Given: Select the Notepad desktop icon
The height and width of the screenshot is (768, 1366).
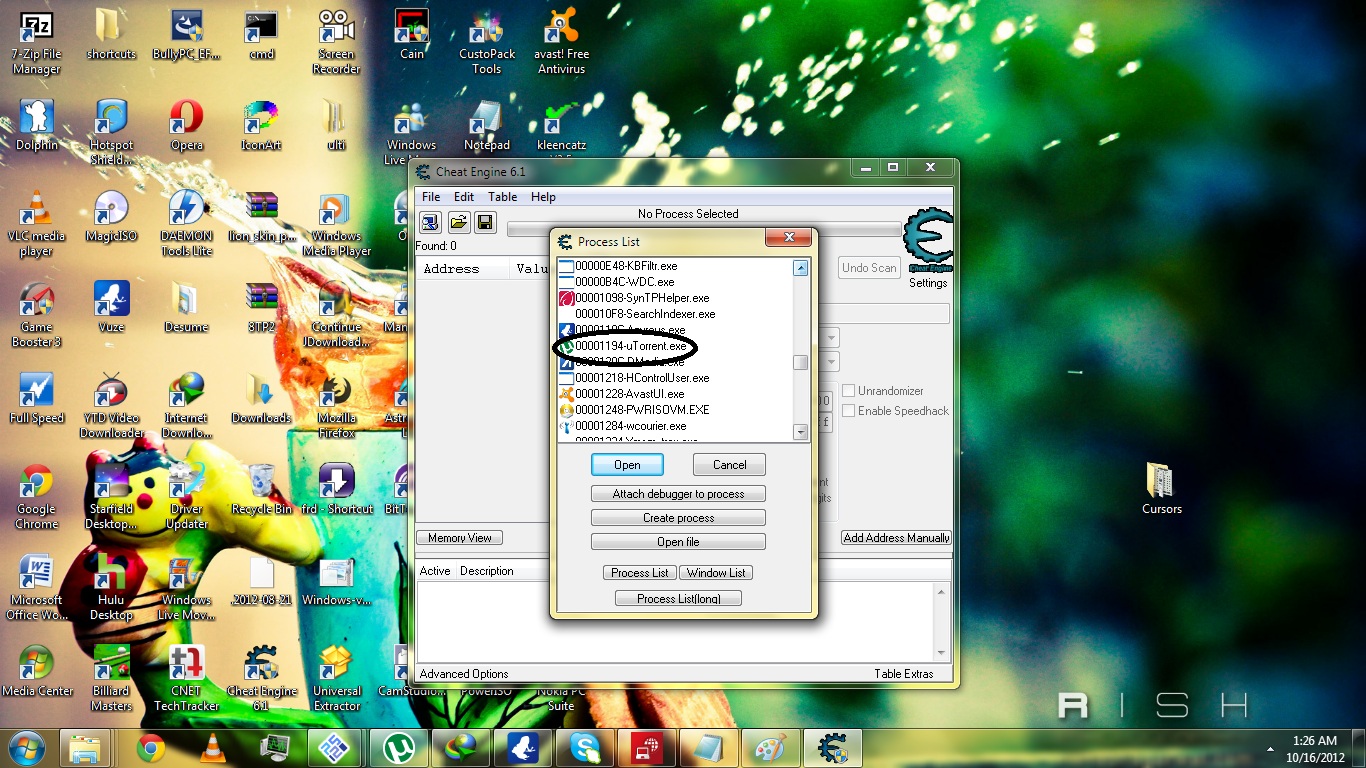Looking at the screenshot, I should [487, 126].
